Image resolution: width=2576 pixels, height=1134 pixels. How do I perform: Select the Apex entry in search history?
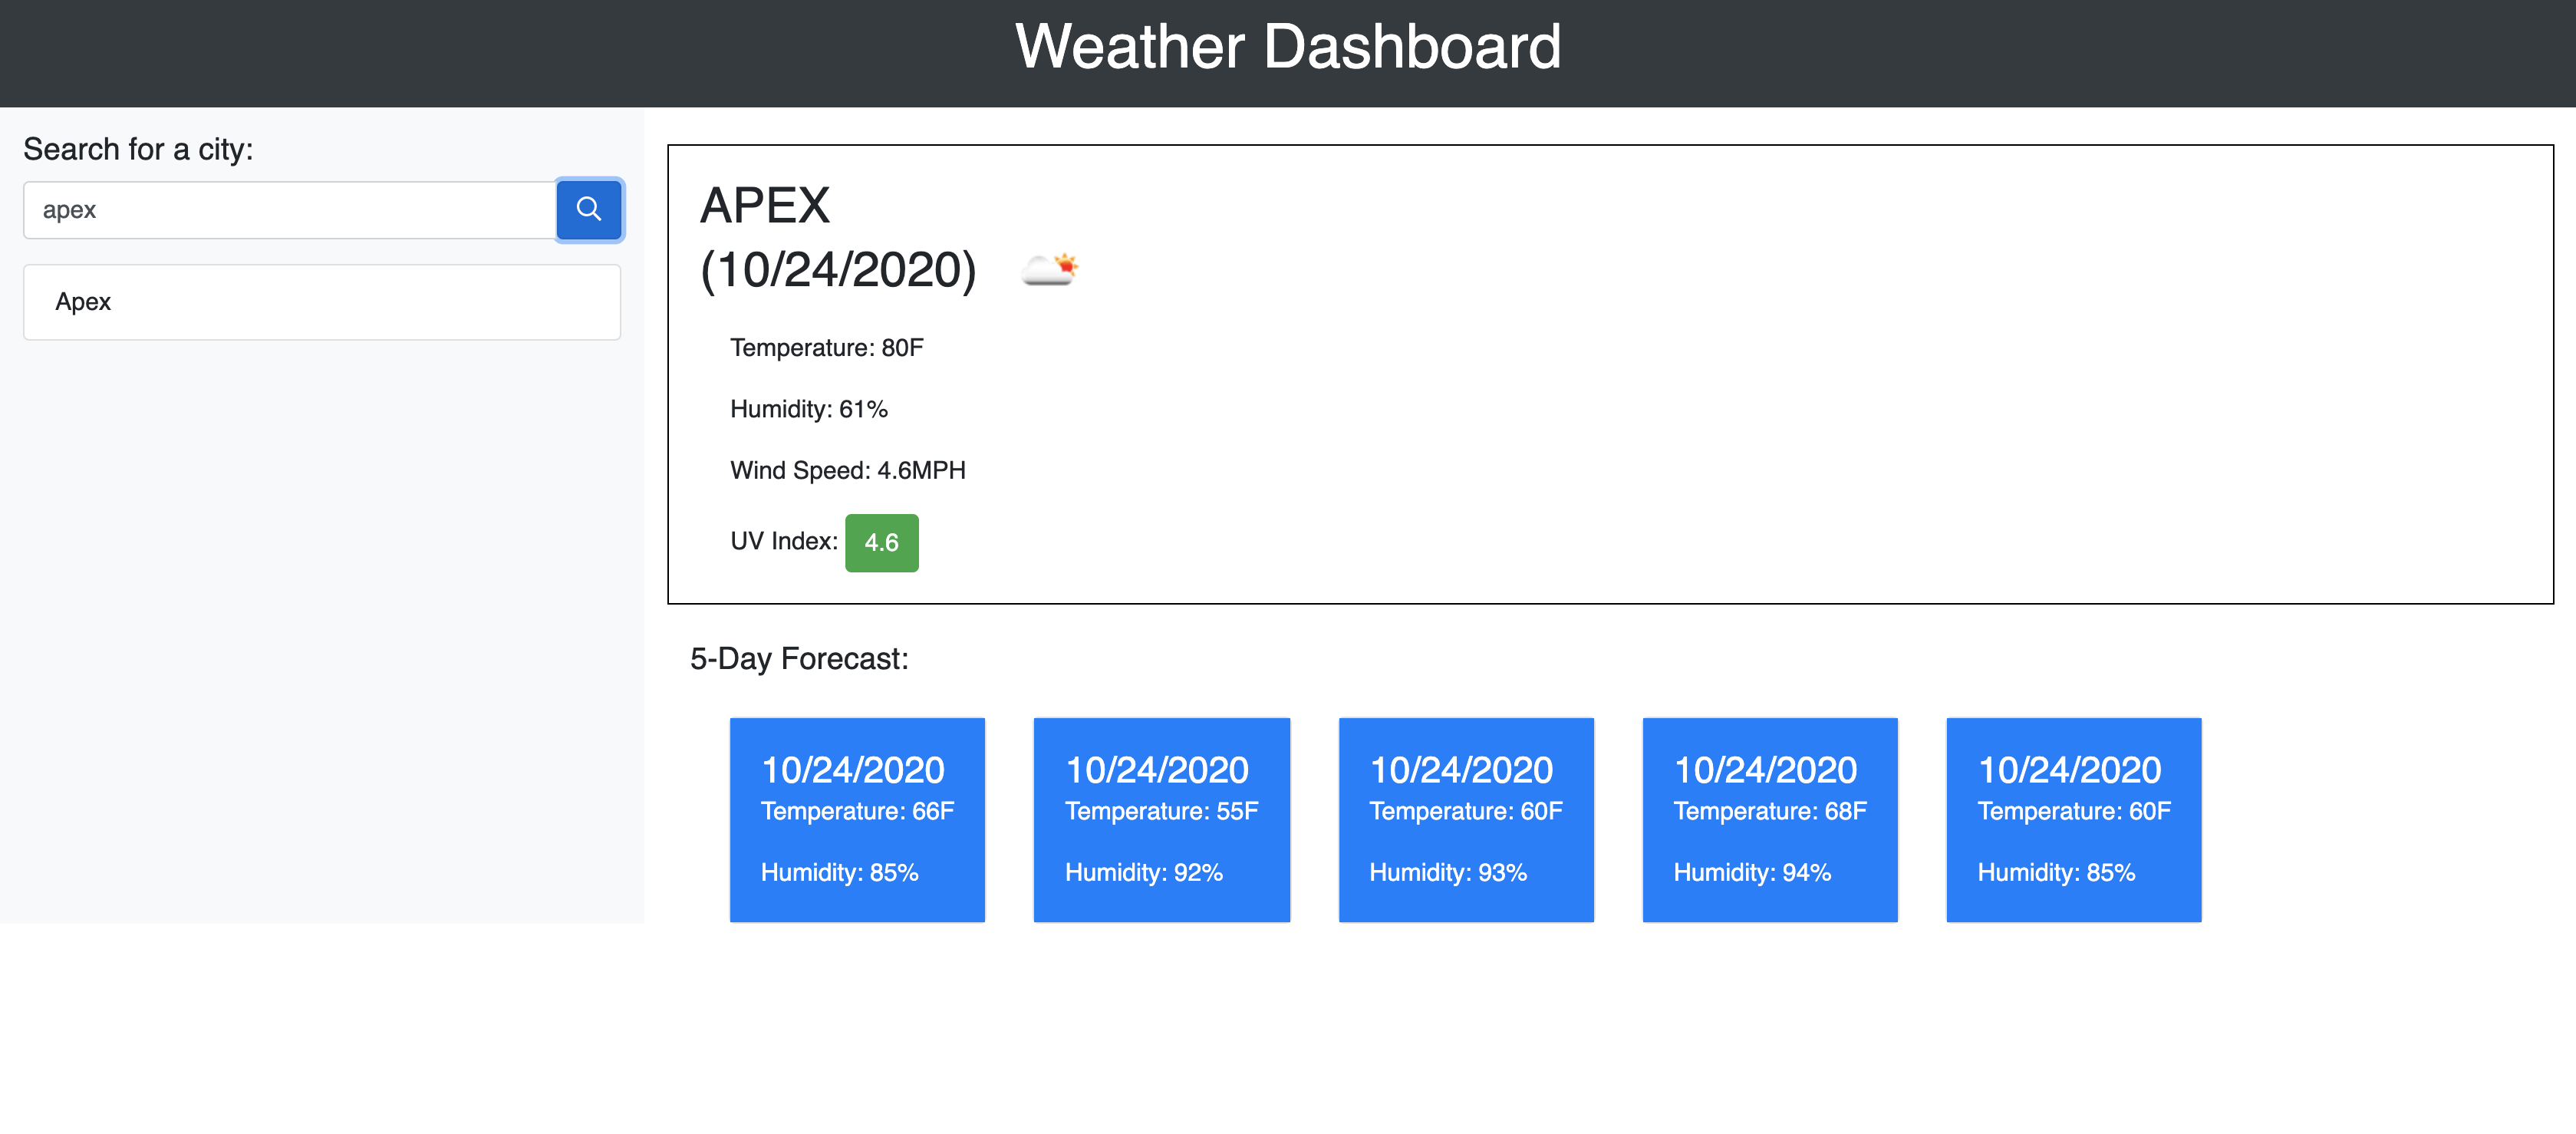(322, 301)
